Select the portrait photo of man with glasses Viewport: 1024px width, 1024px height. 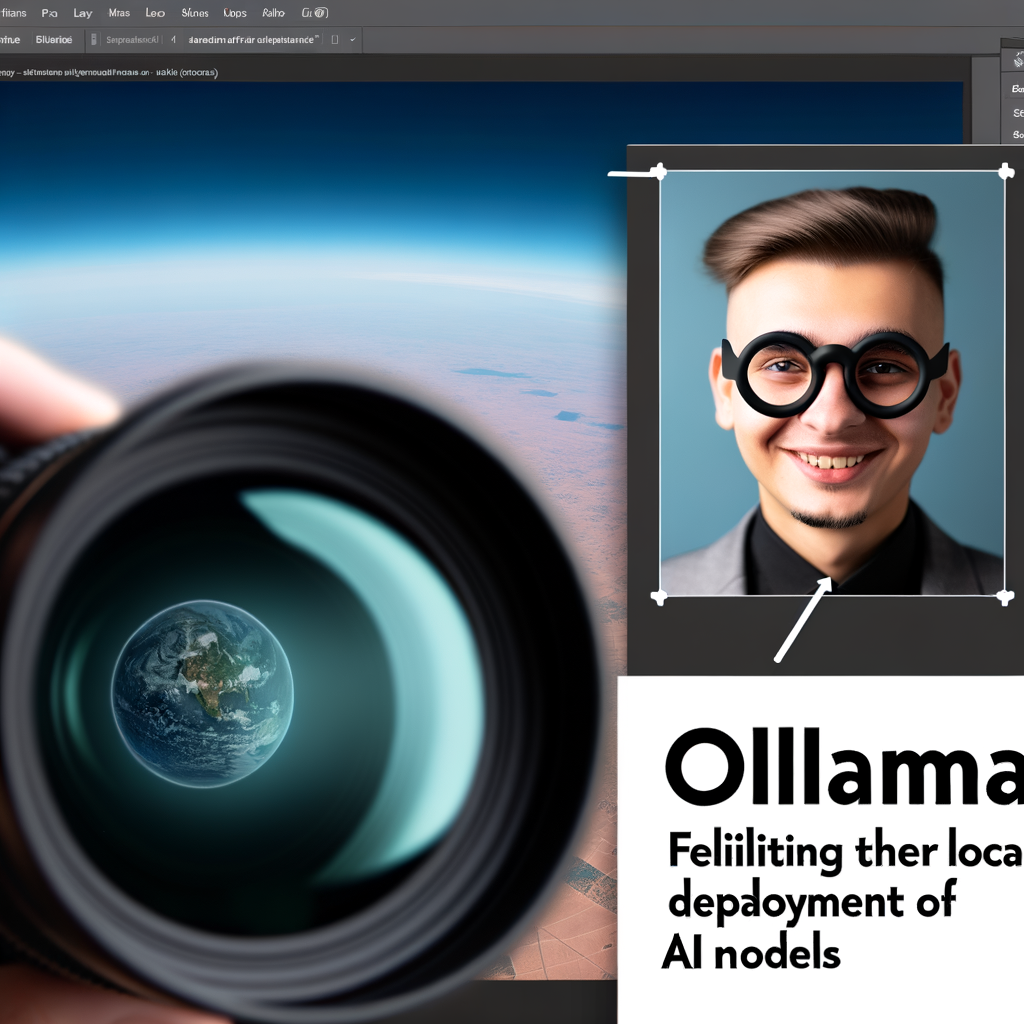click(832, 384)
